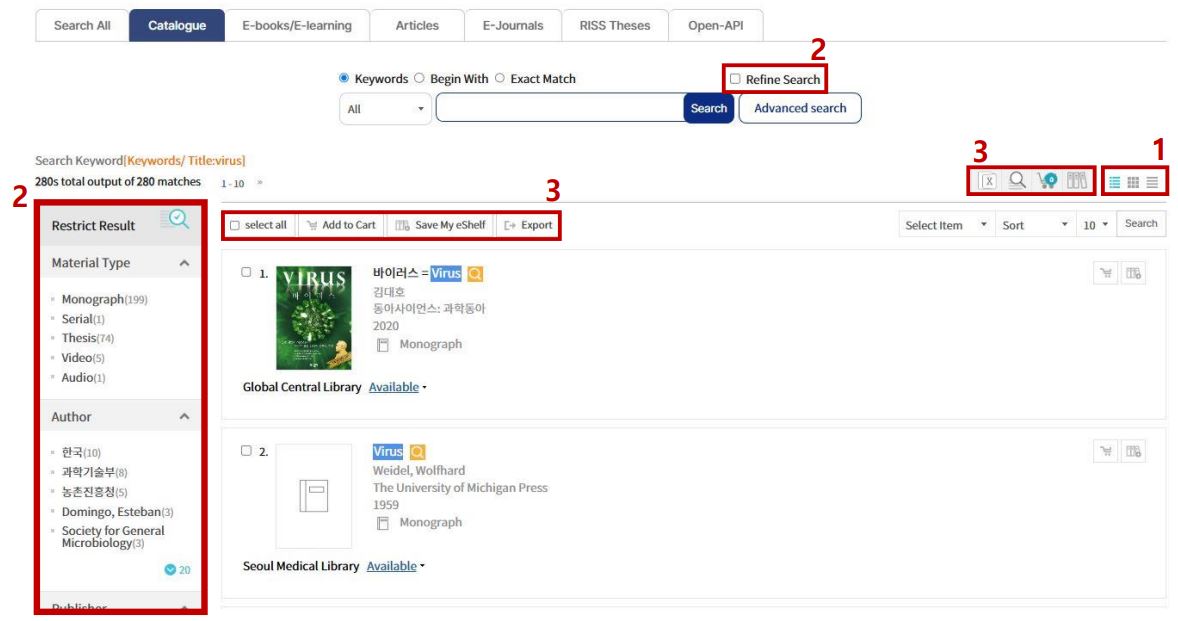Tick the select all checkbox
This screenshot has height=621, width=1178.
pos(235,225)
